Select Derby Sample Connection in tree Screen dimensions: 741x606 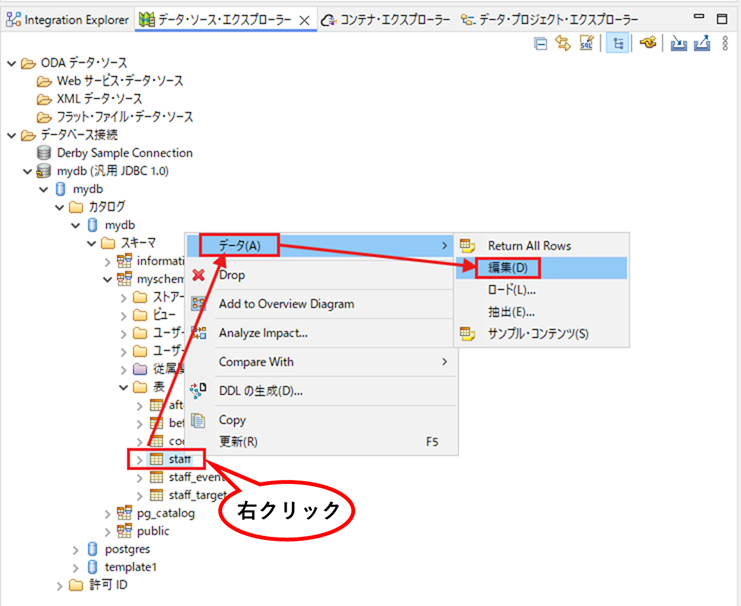(124, 153)
